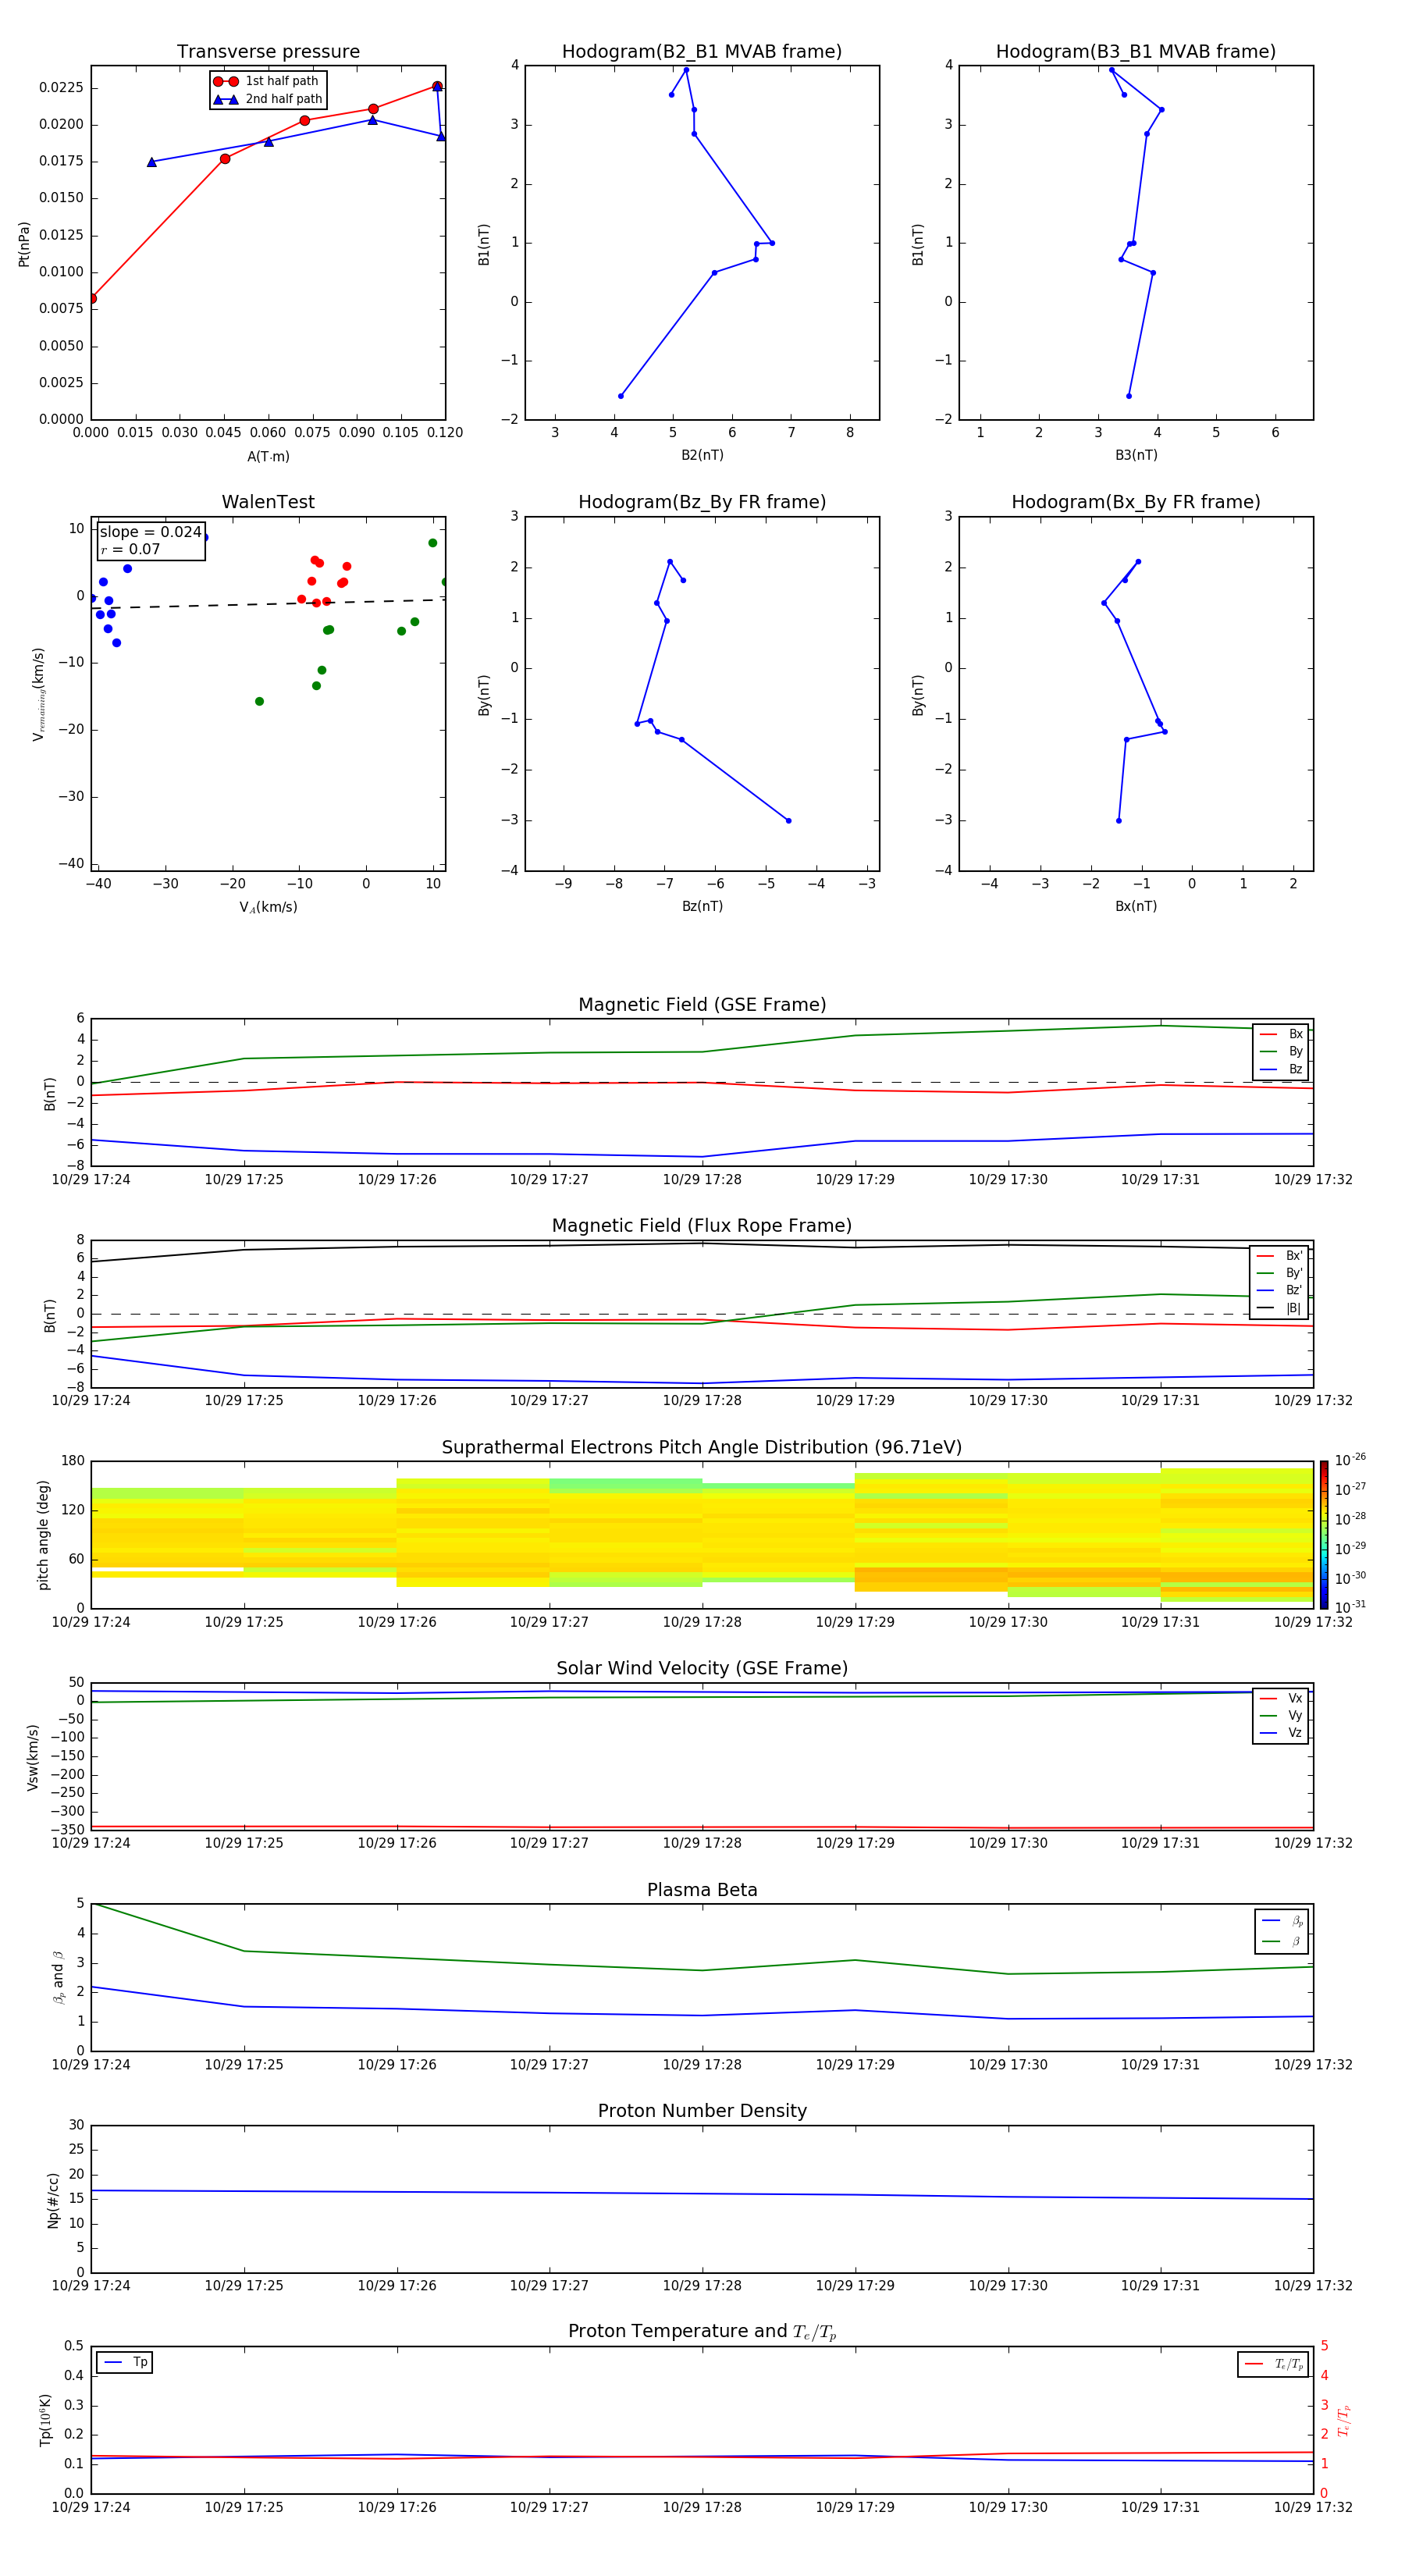Select the '2nd half path' legend entry
The image size is (1405, 2576).
point(268,99)
